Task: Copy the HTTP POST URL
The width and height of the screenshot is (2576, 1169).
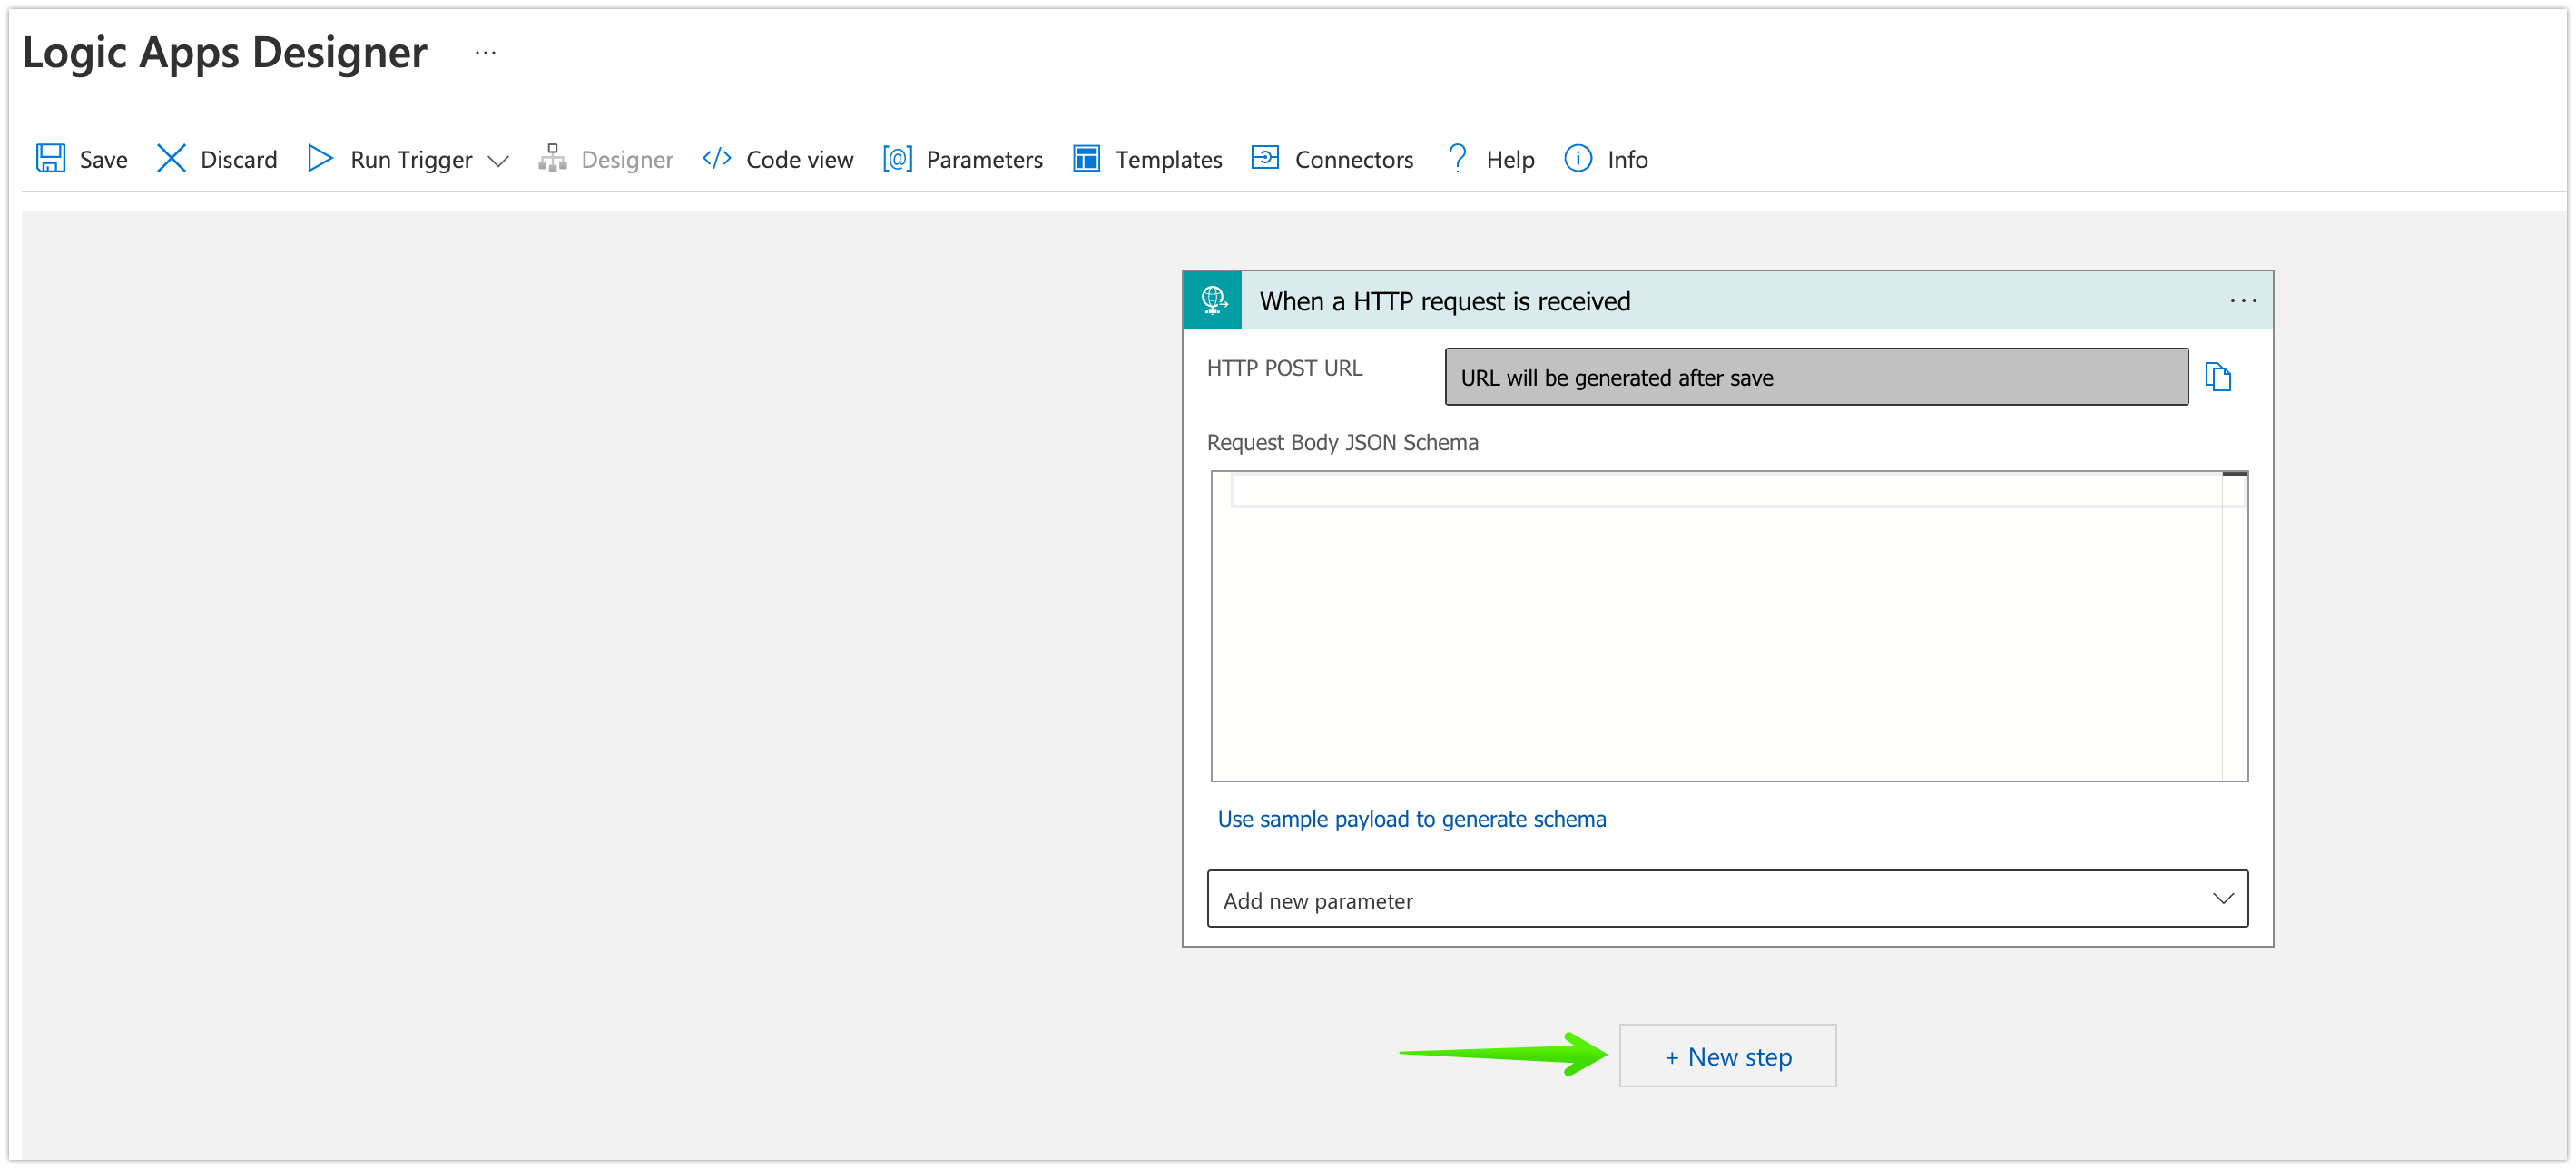Action: point(2218,377)
